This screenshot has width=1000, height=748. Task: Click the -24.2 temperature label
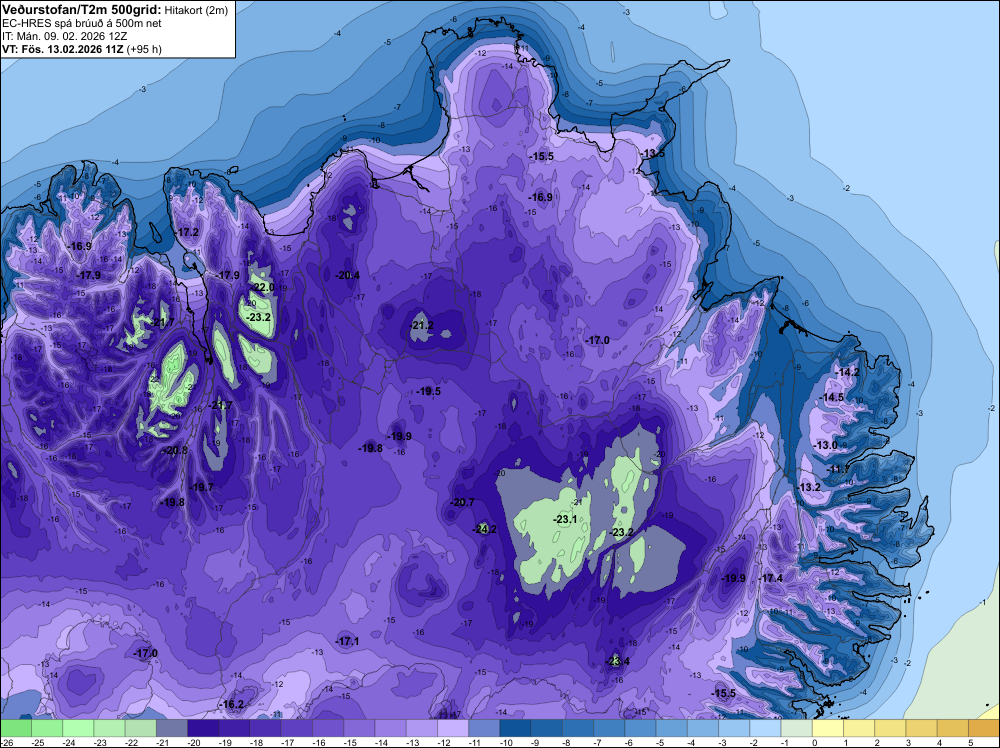point(485,529)
